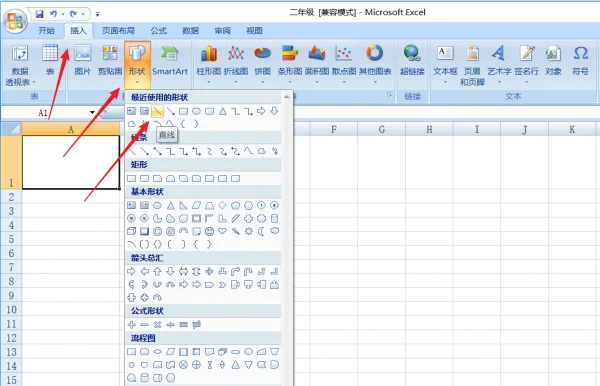Select column A header

point(71,130)
